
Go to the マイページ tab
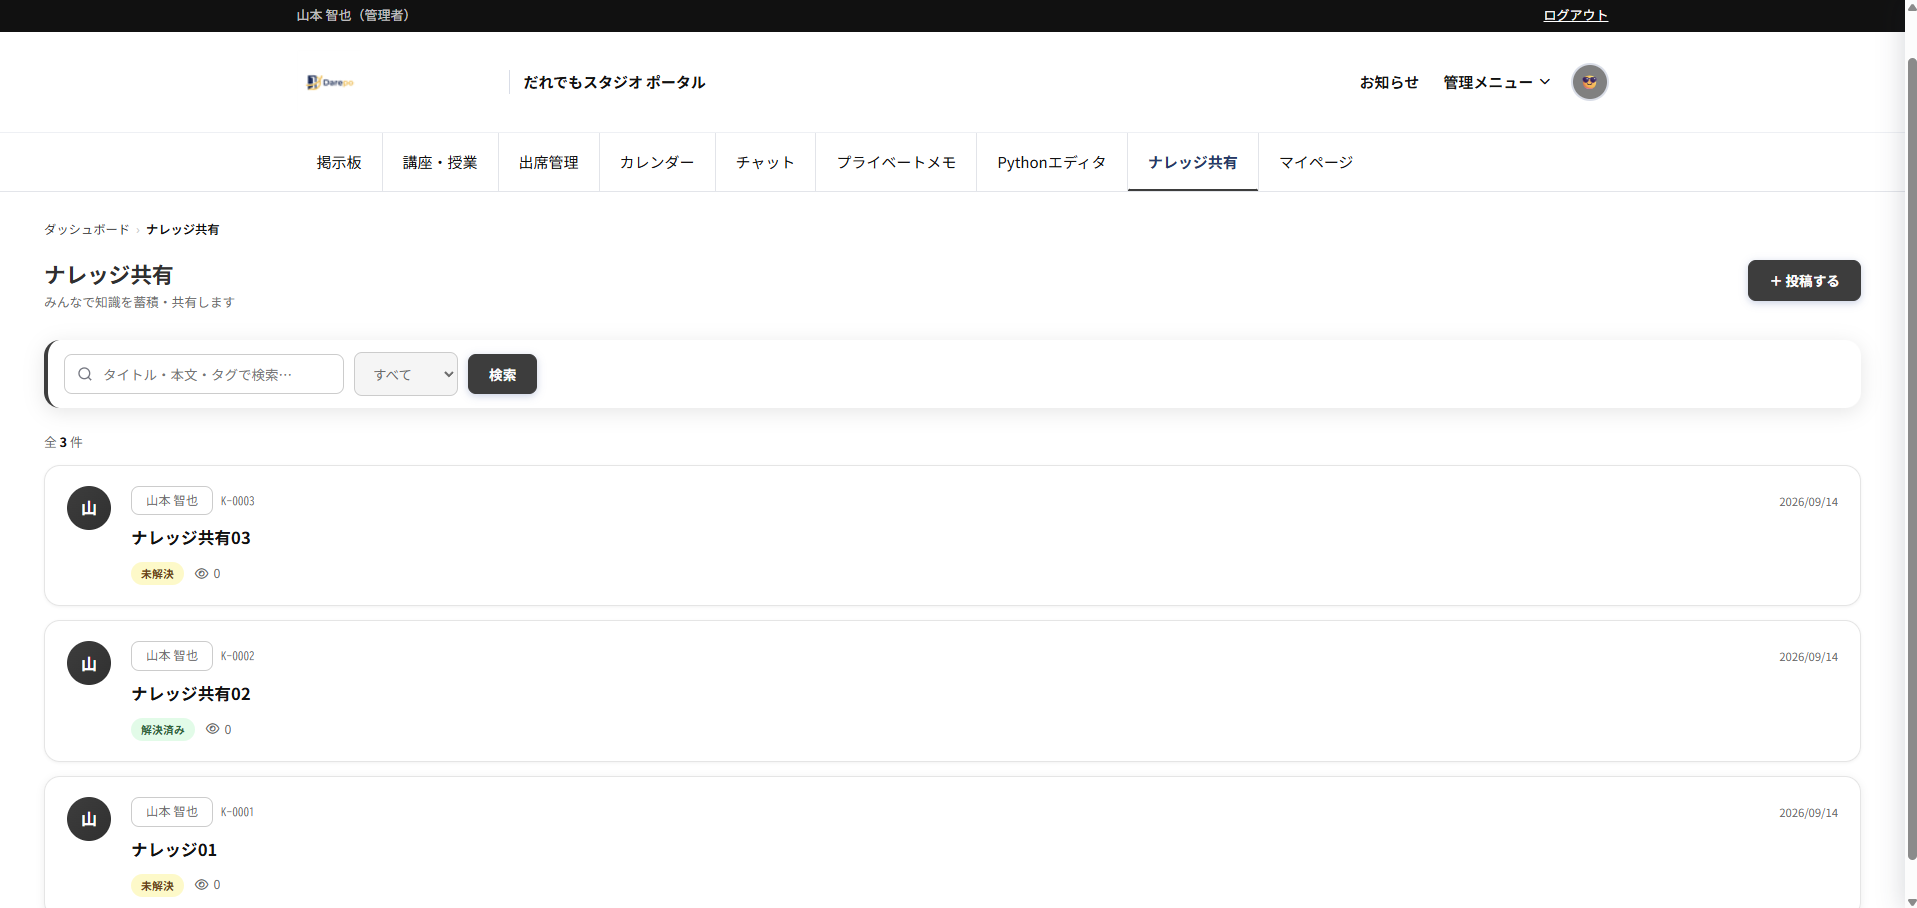[1316, 162]
